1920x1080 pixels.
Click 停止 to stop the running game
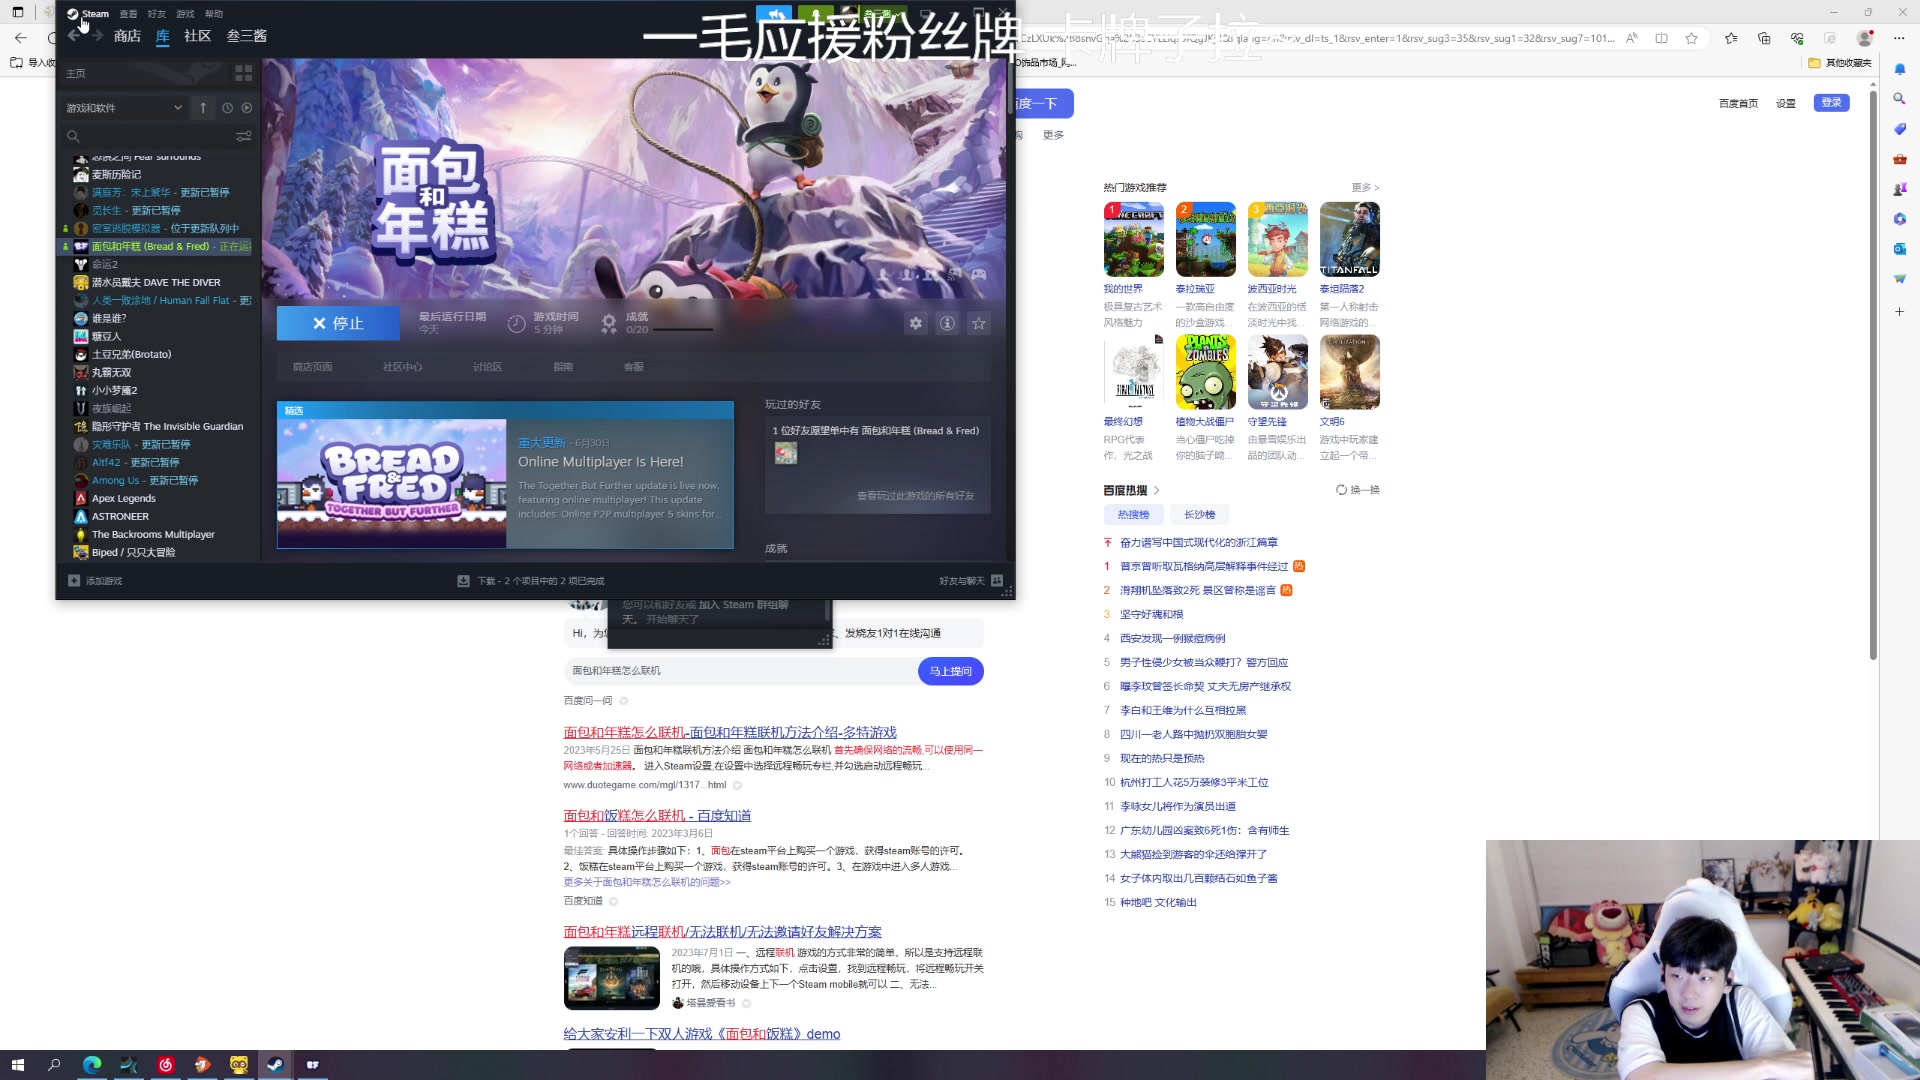[x=338, y=323]
